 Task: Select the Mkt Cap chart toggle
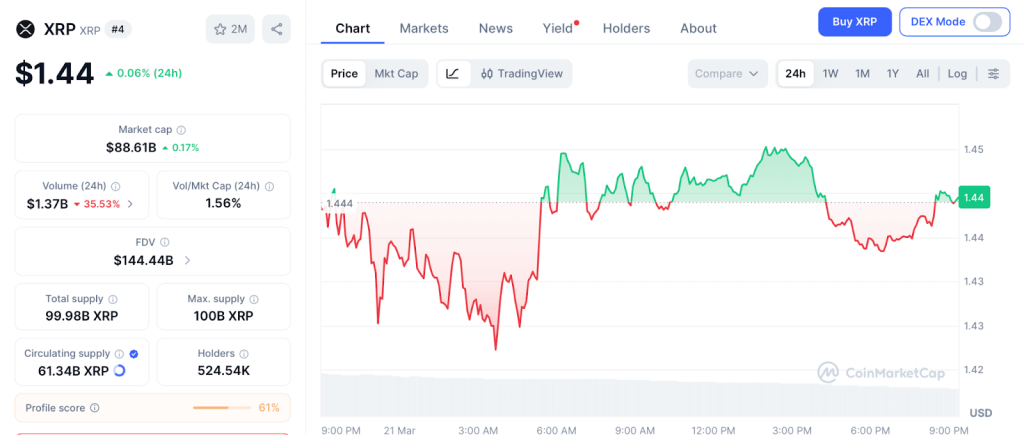coord(396,74)
